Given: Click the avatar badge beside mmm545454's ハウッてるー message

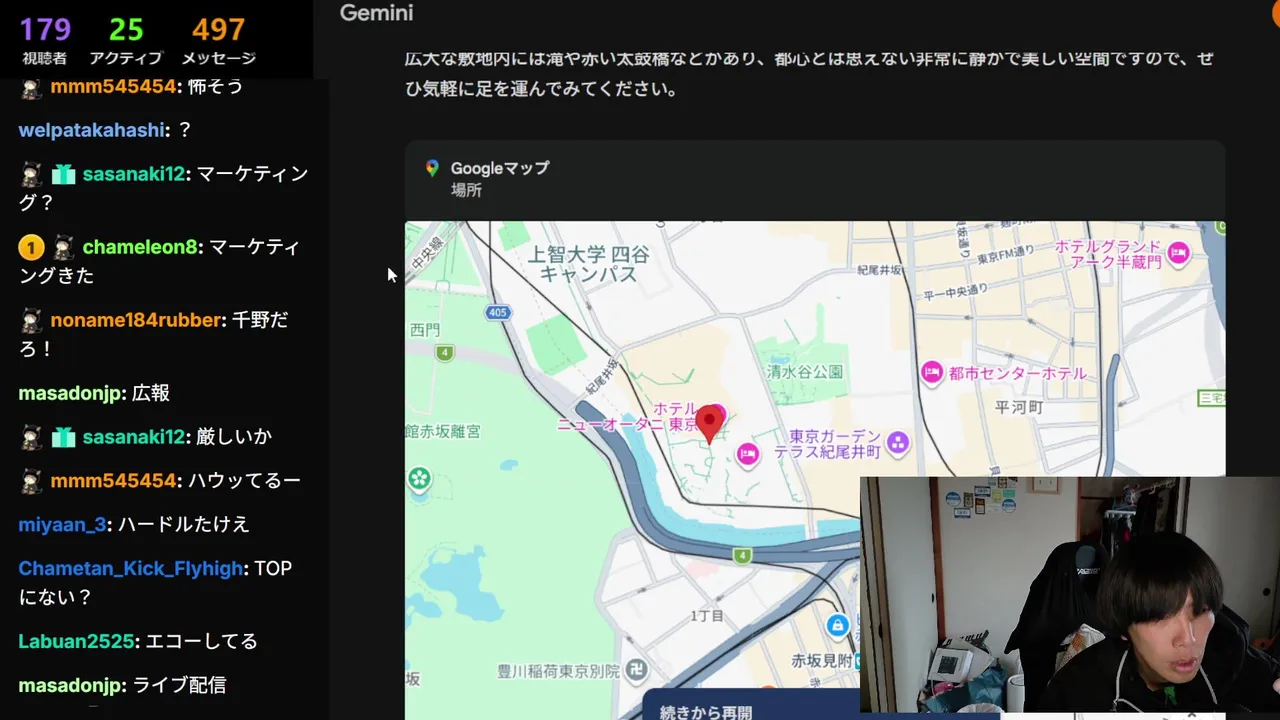Looking at the screenshot, I should tap(32, 481).
